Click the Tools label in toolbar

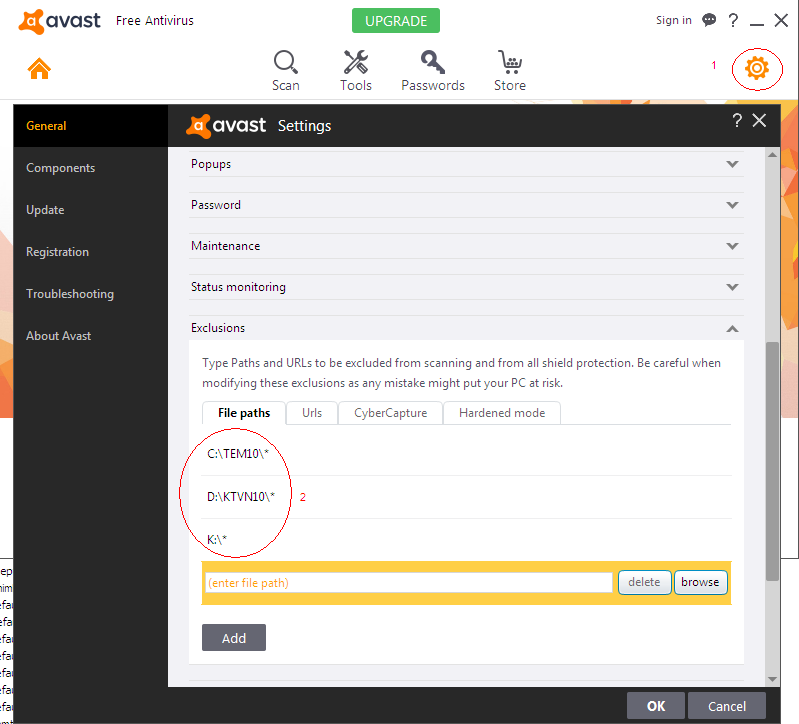356,86
